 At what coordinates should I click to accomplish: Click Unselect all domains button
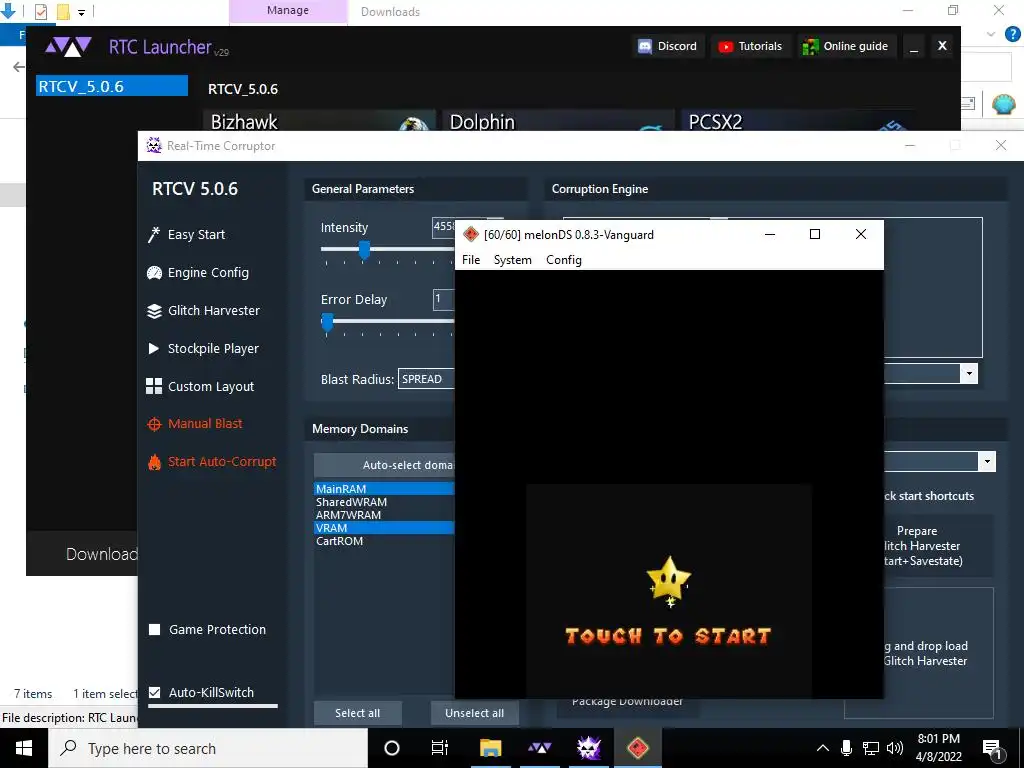pos(475,713)
